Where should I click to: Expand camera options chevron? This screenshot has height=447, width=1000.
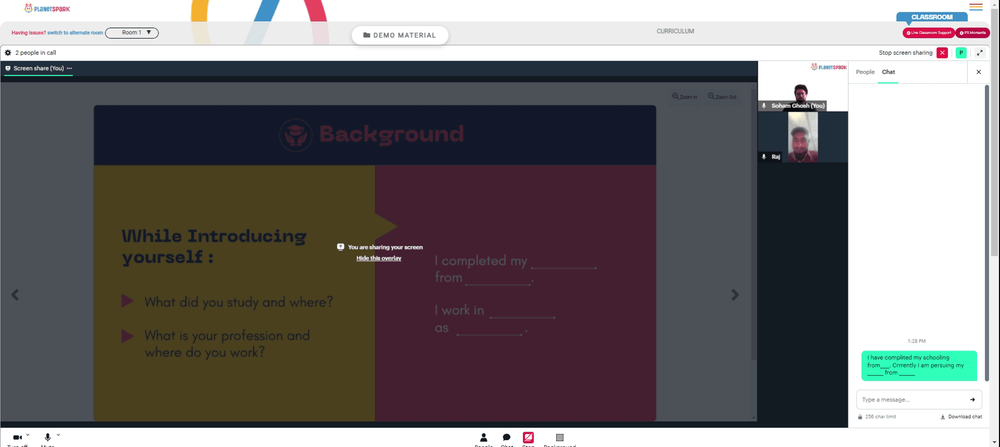tap(27, 435)
